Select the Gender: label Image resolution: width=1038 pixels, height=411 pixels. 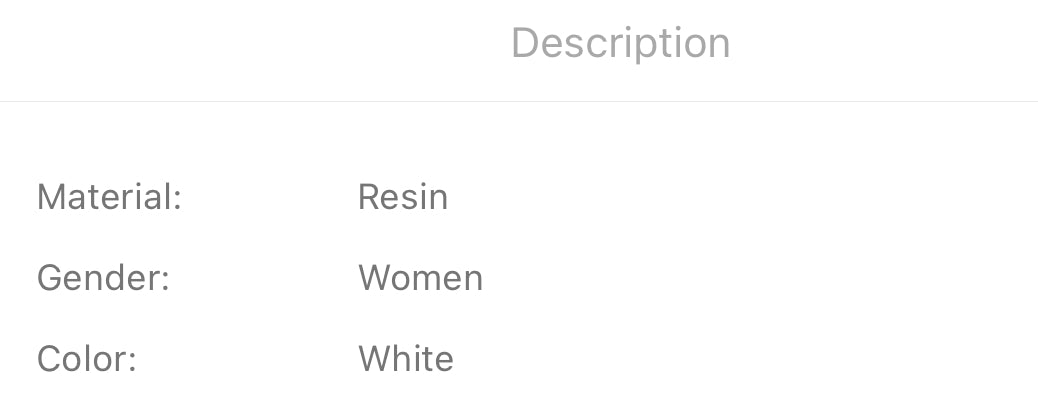[x=103, y=278]
